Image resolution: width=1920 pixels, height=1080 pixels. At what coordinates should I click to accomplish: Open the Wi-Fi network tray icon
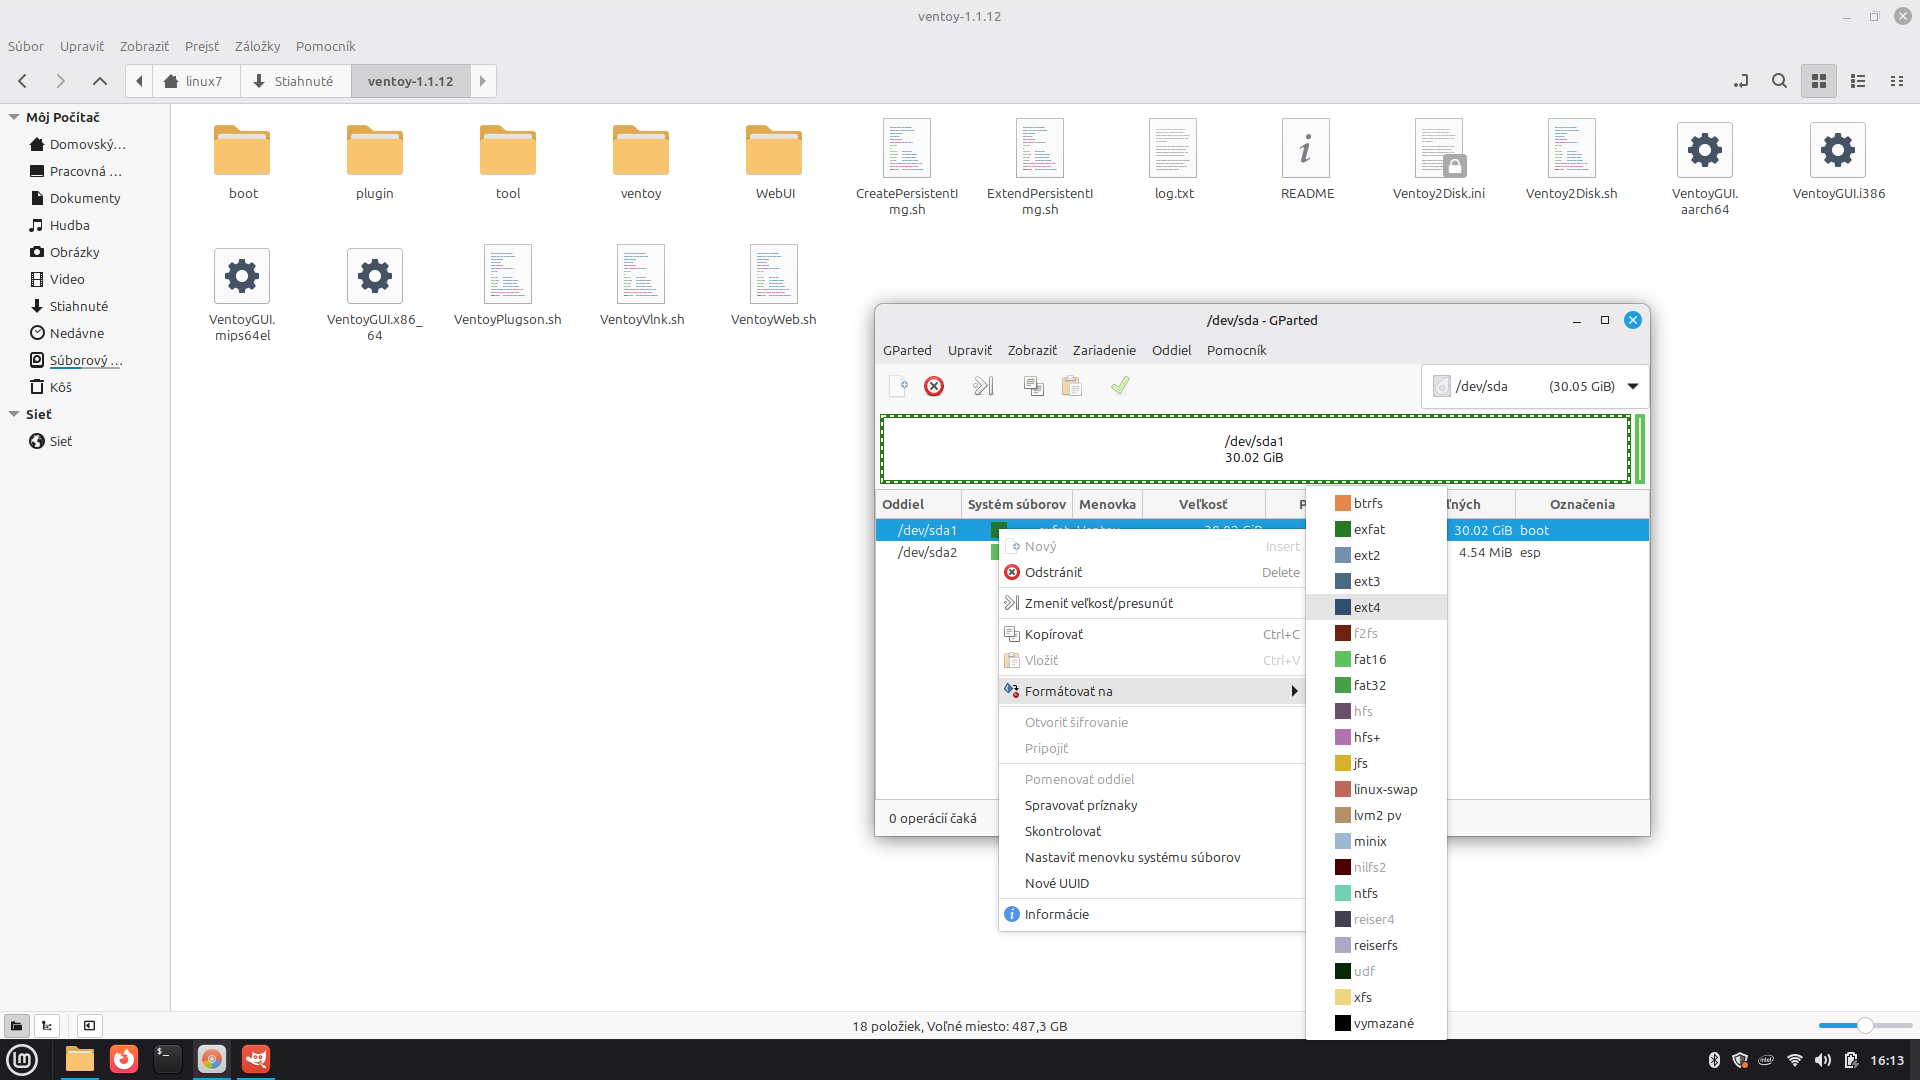(x=1795, y=1060)
